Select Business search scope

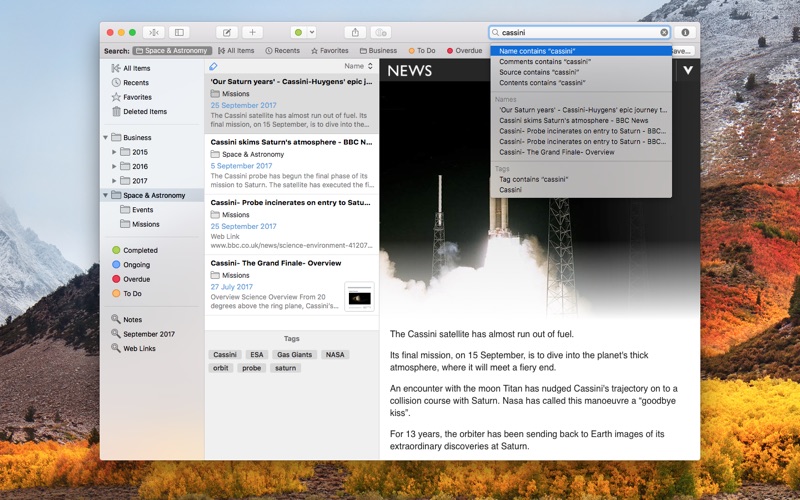378,51
